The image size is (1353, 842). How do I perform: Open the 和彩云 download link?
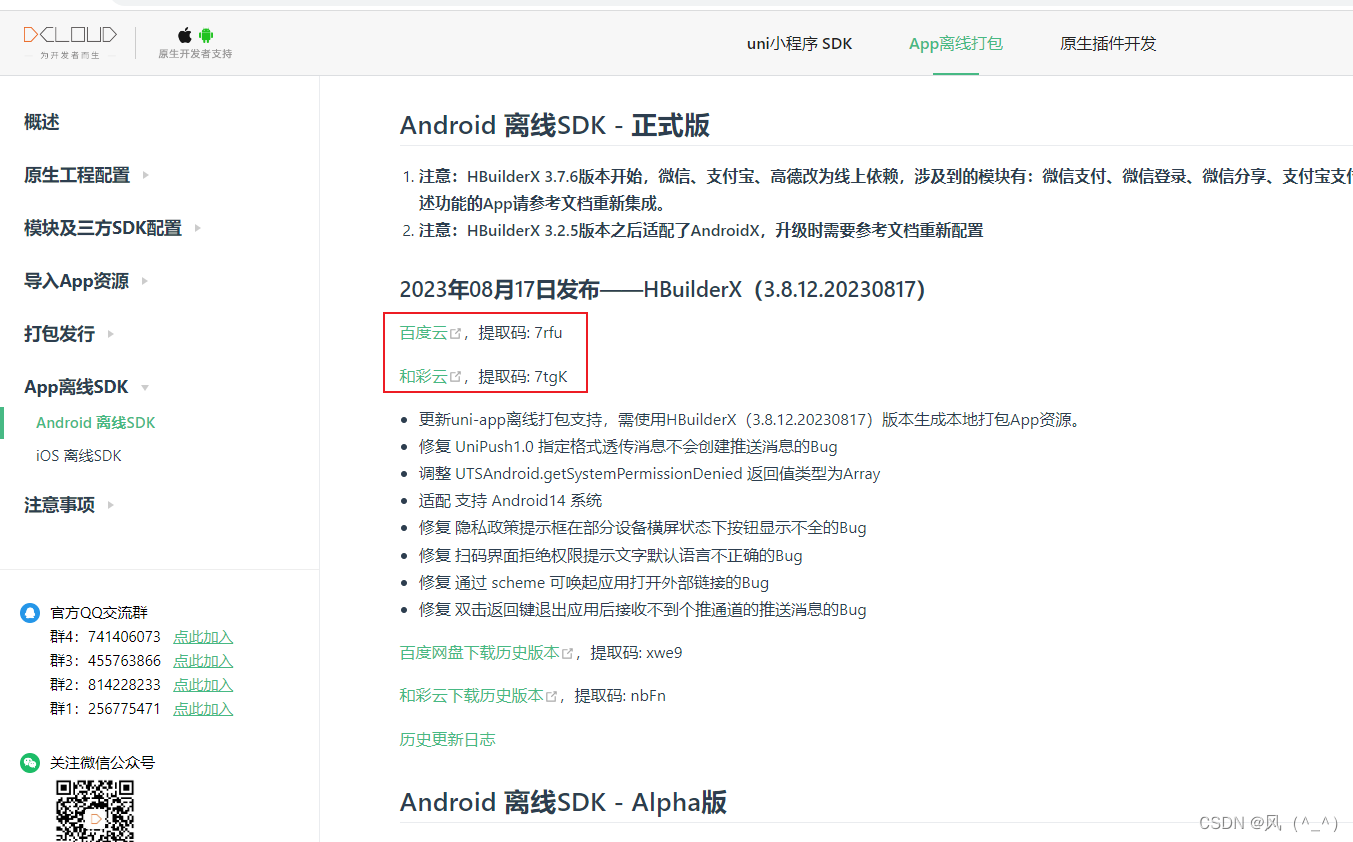point(424,376)
